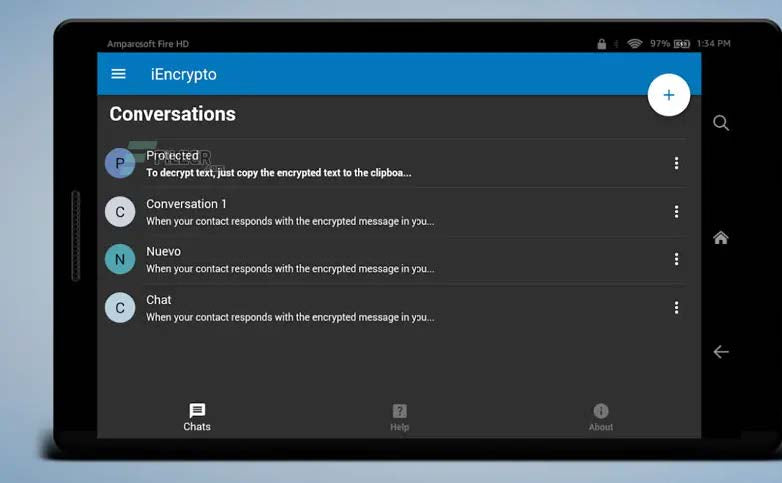
Task: Tap the lock icon in status bar
Action: click(x=601, y=44)
